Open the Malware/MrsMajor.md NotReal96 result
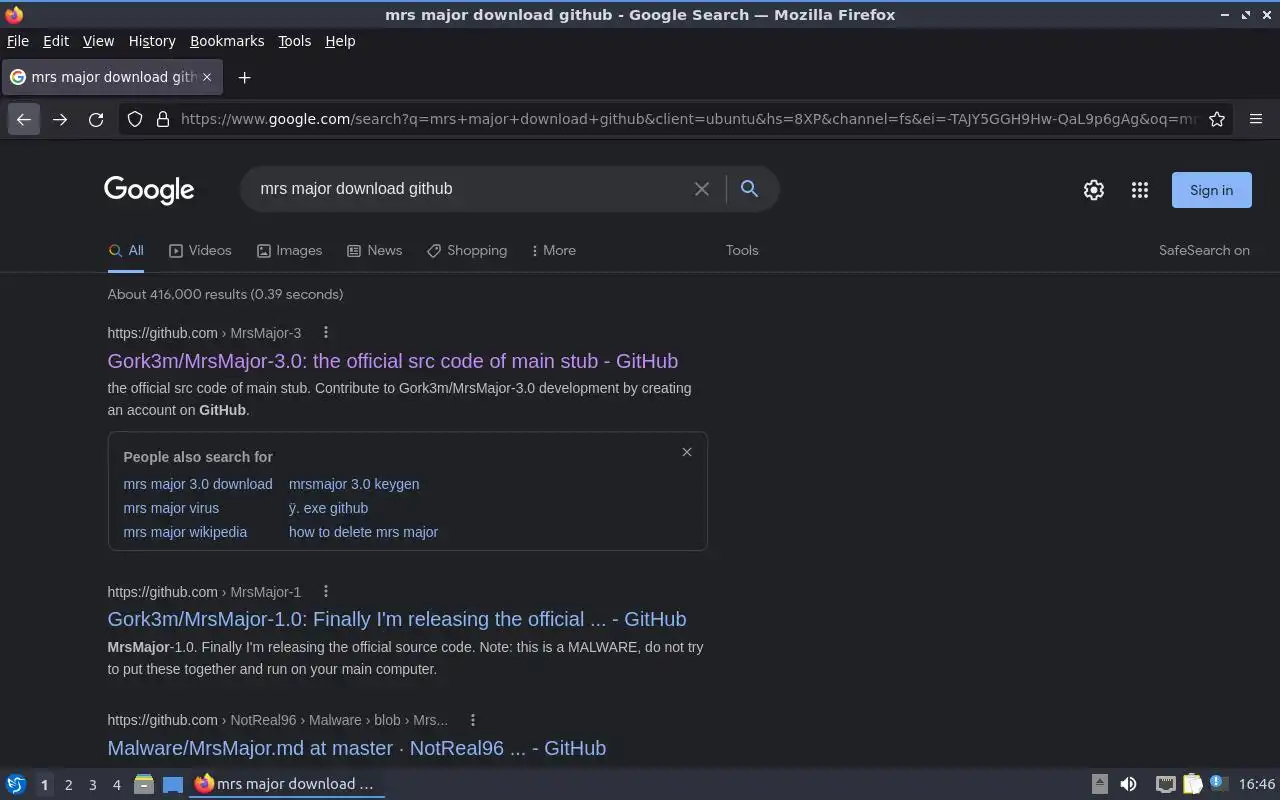The width and height of the screenshot is (1280, 800). coord(357,748)
